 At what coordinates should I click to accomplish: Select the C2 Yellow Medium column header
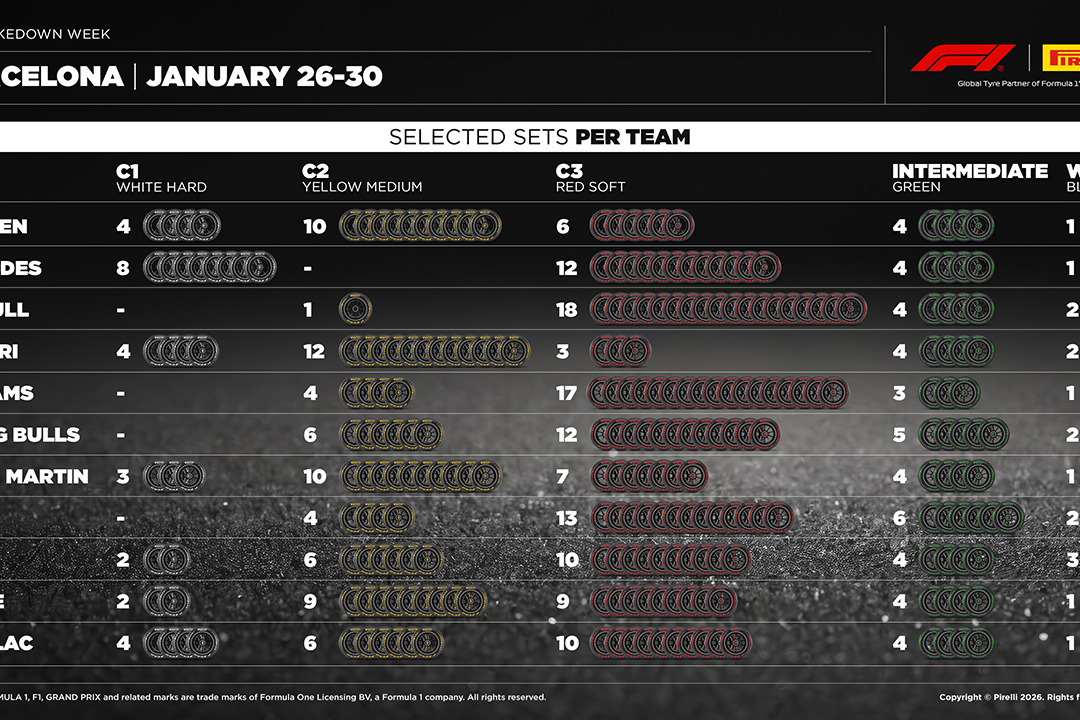362,178
